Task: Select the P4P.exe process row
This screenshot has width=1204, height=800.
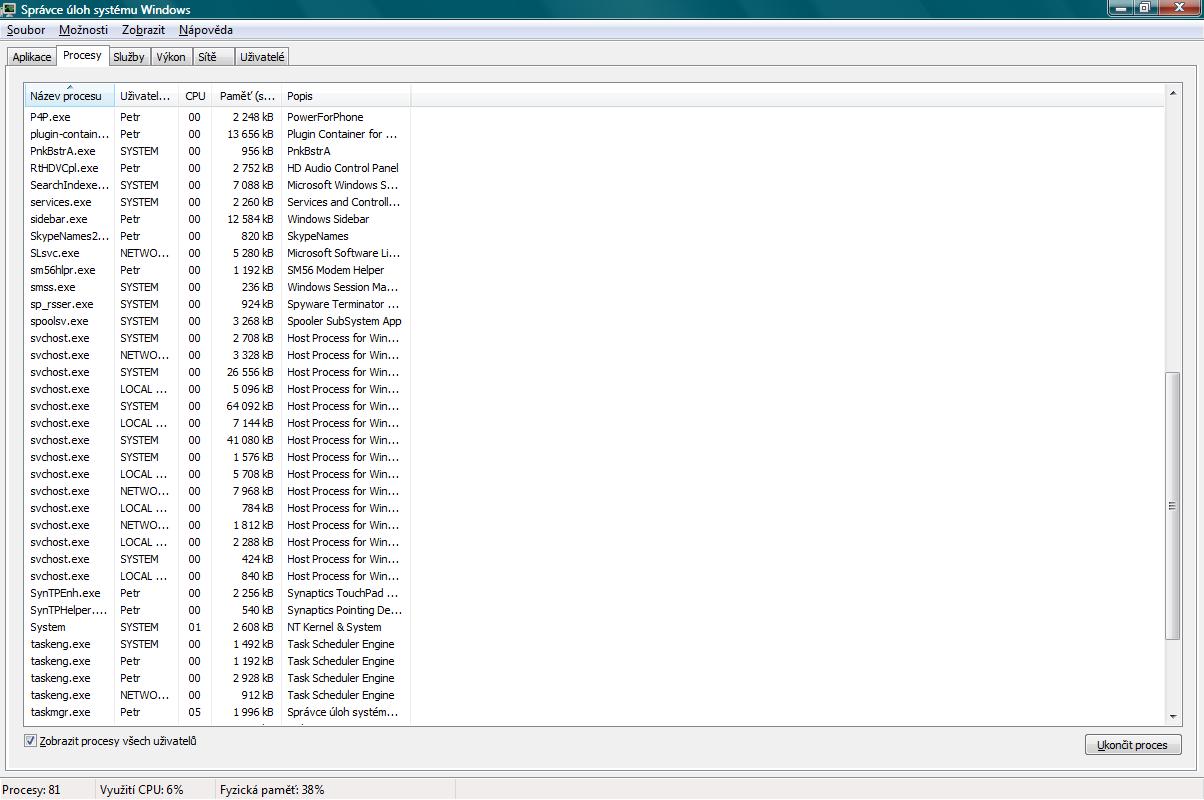Action: tap(217, 117)
